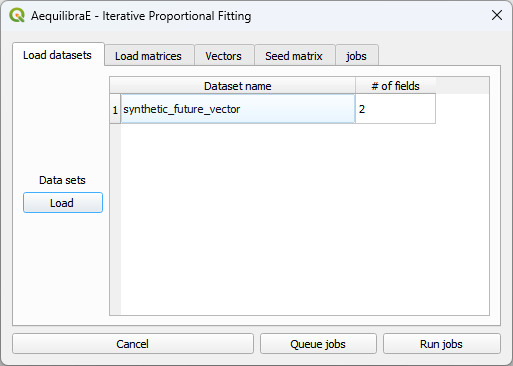Switch to the Seed matrix tab
This screenshot has height=366, width=513.
[x=294, y=56]
